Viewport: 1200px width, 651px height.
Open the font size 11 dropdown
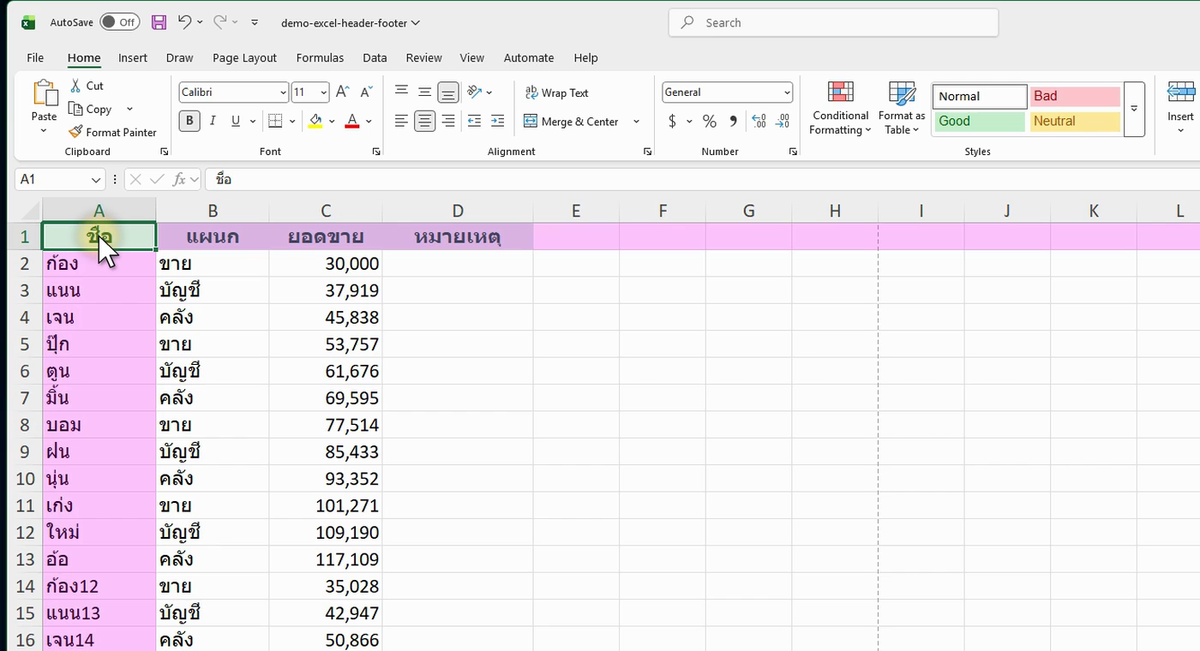tap(323, 93)
